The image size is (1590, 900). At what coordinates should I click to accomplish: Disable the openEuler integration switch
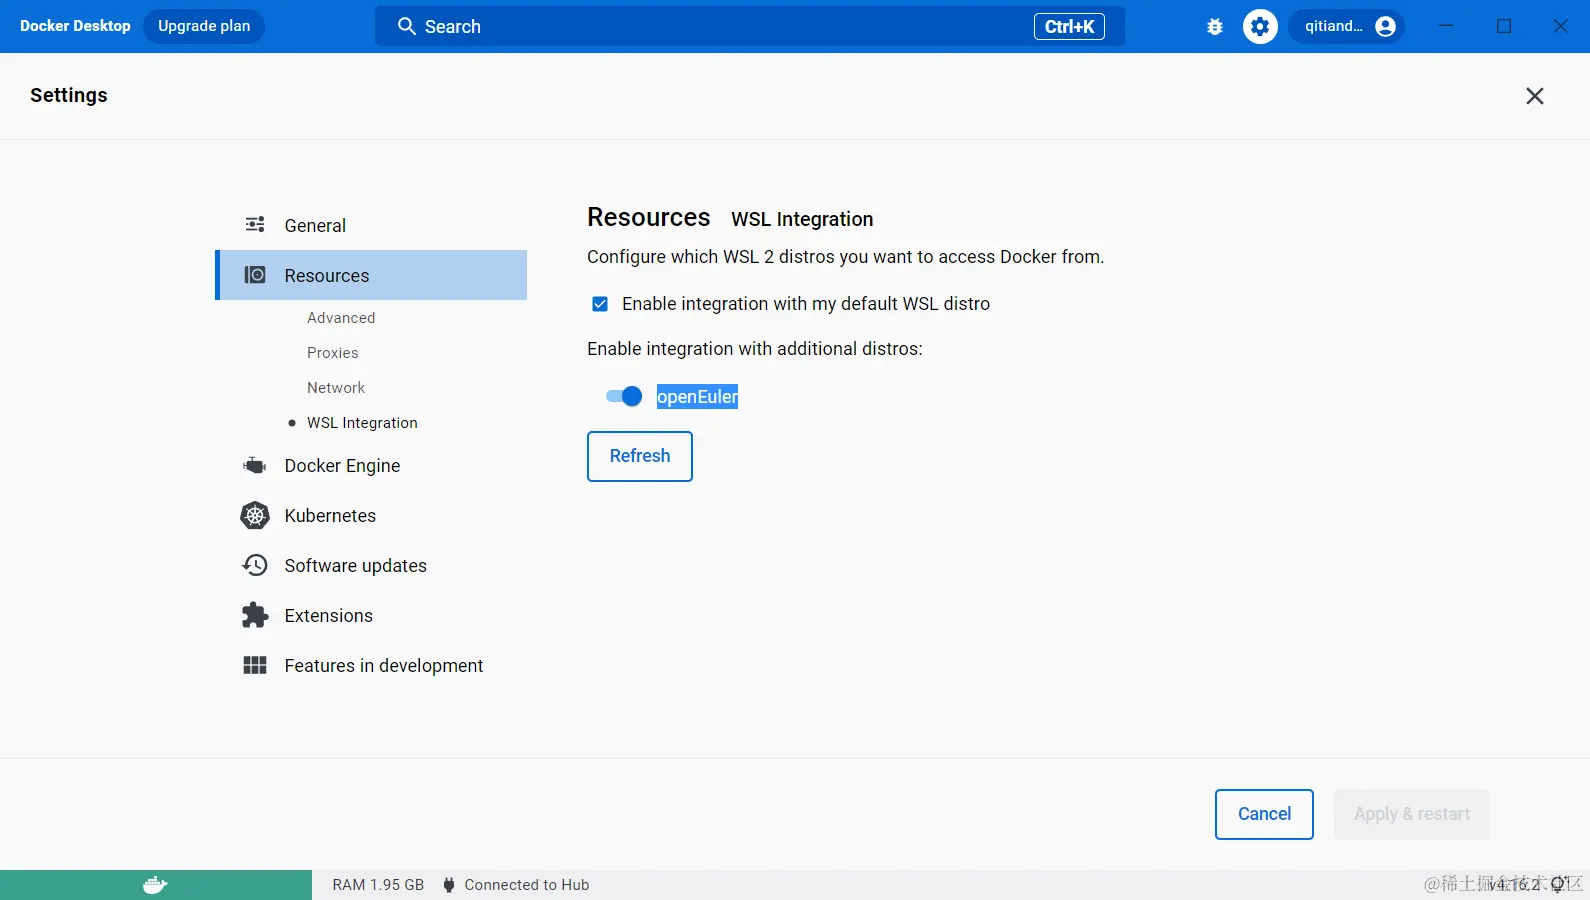624,397
